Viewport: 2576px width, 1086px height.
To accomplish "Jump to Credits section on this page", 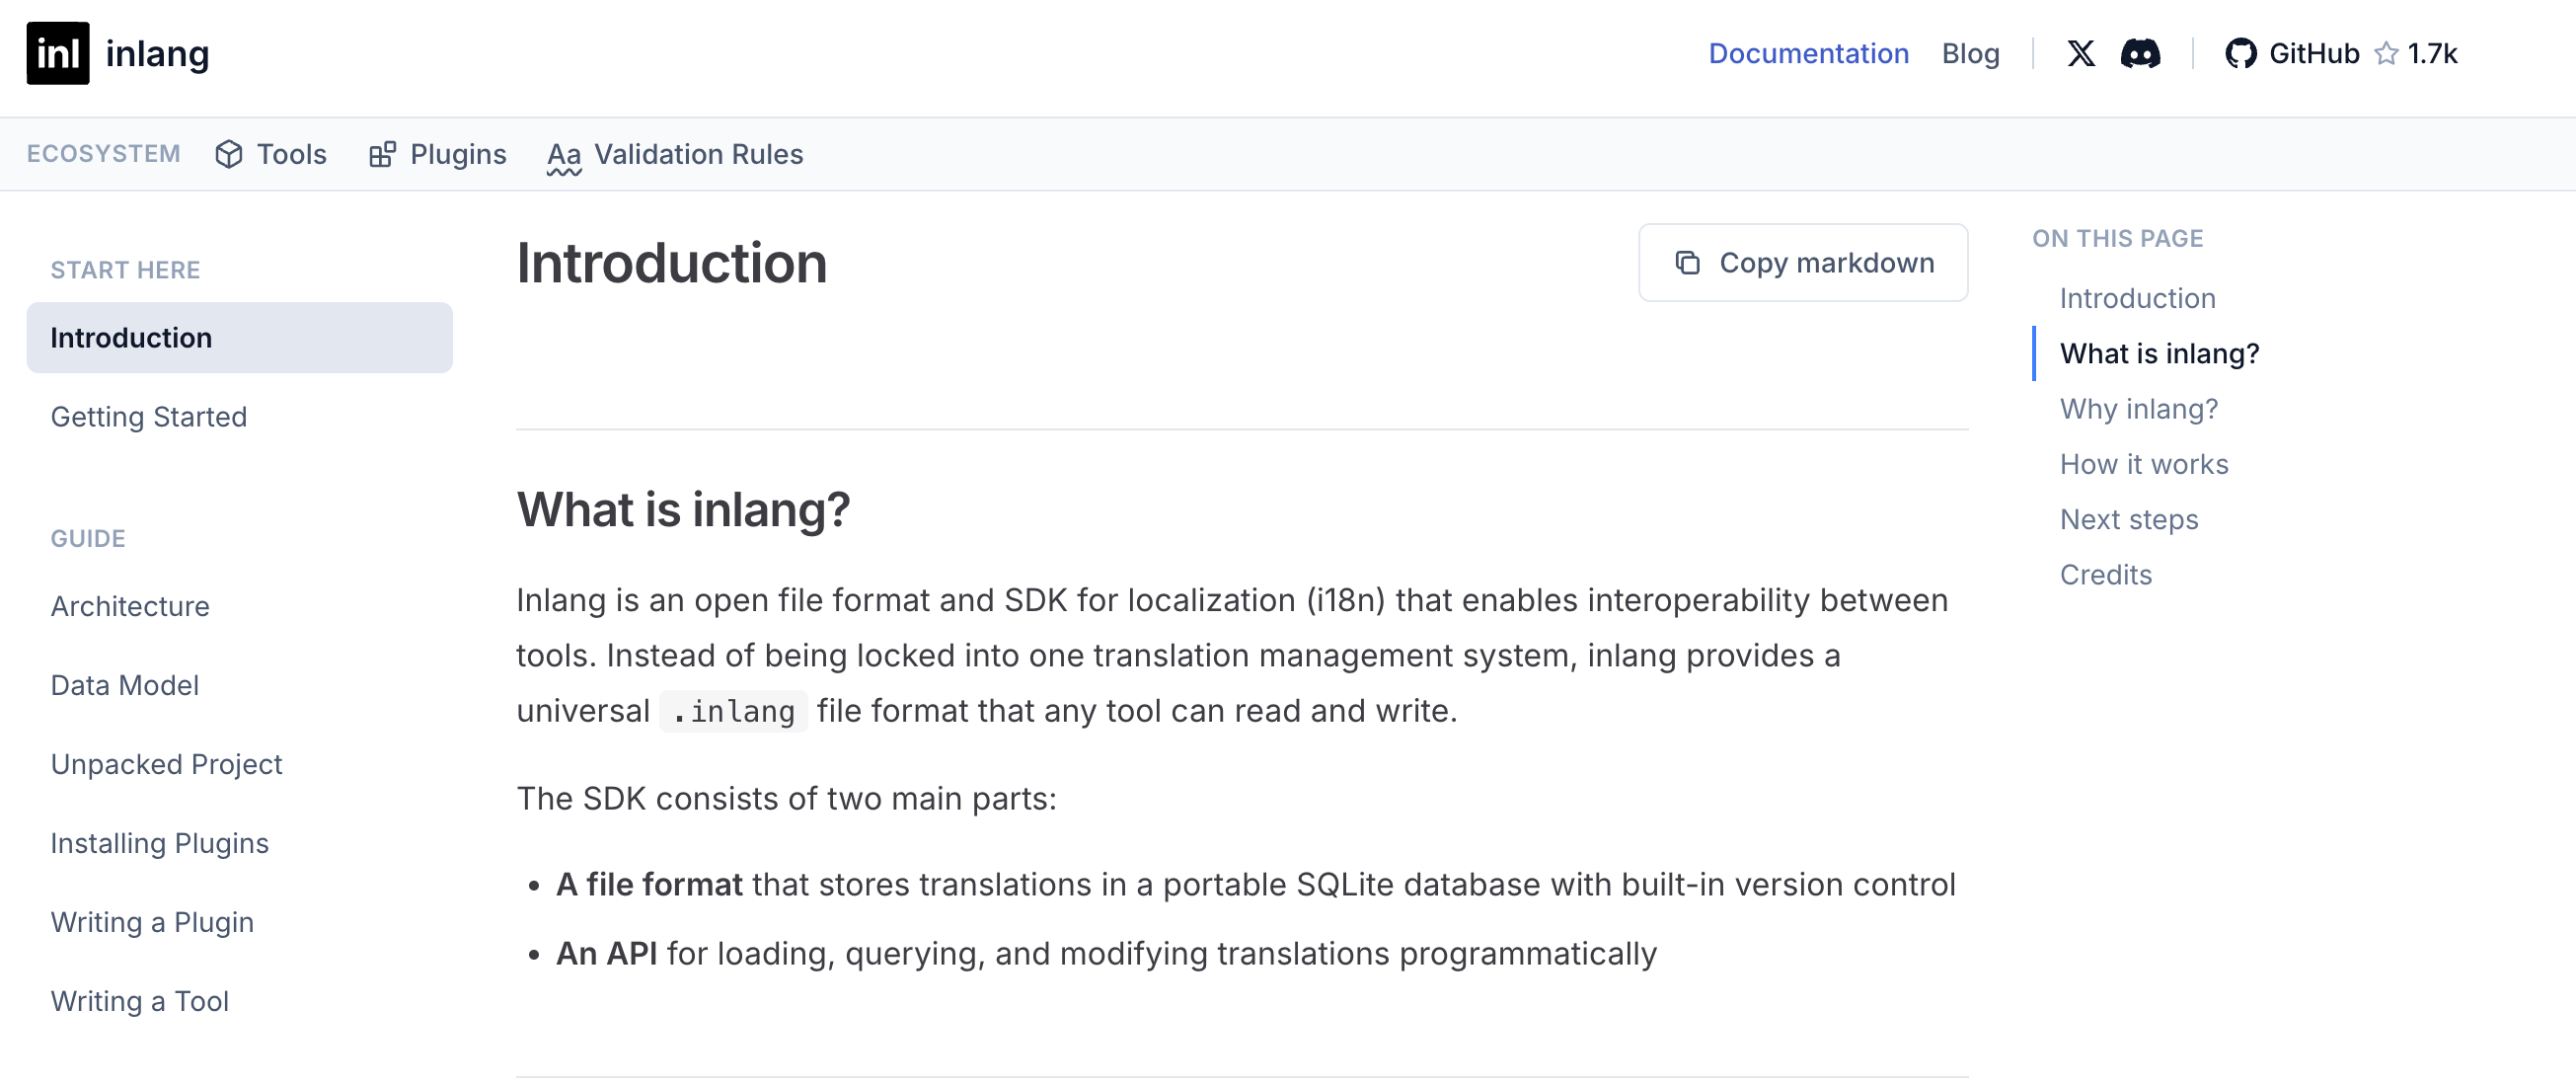I will click(2105, 574).
